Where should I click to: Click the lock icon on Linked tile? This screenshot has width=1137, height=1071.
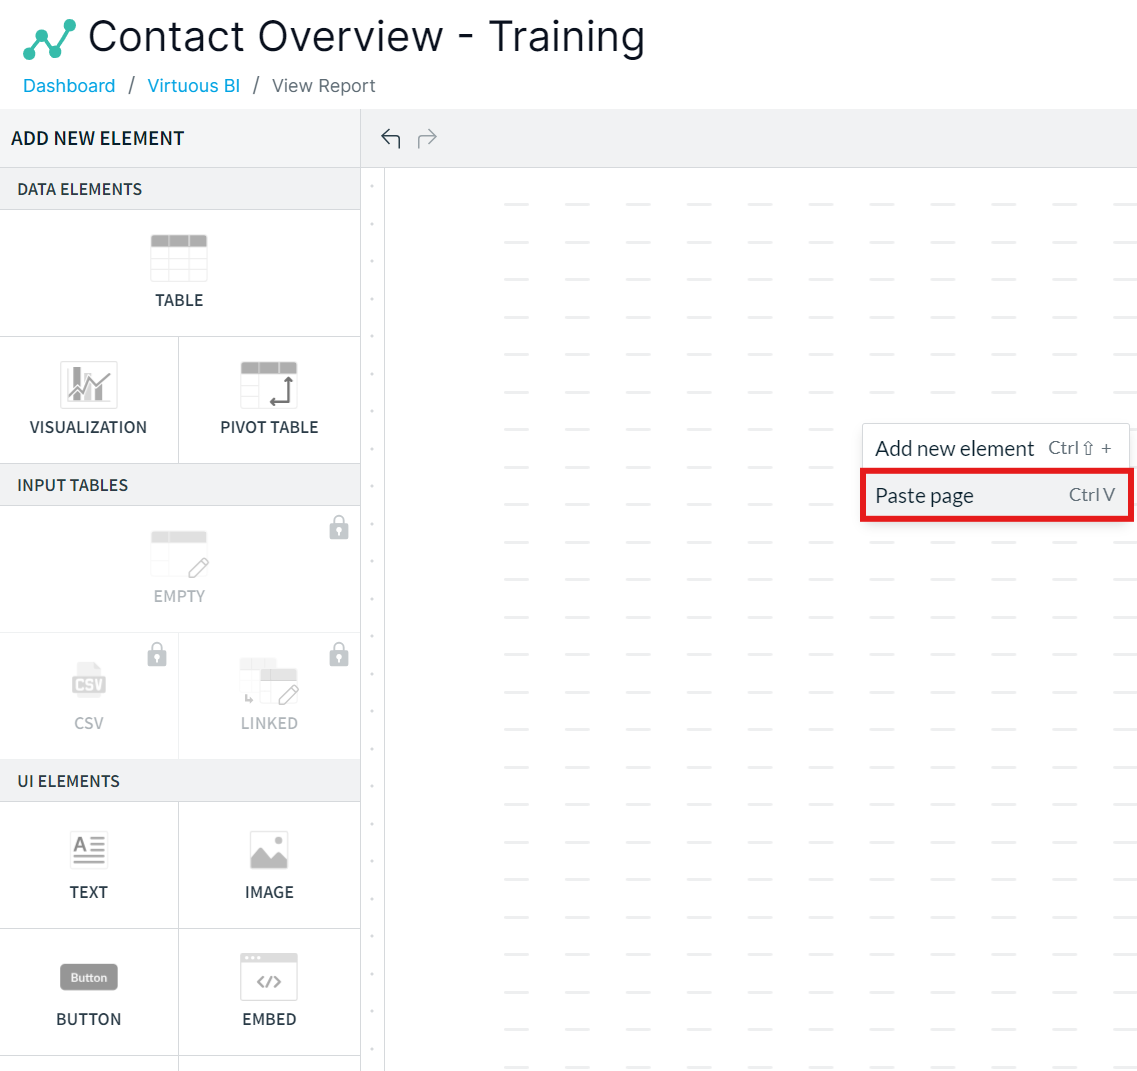(339, 654)
